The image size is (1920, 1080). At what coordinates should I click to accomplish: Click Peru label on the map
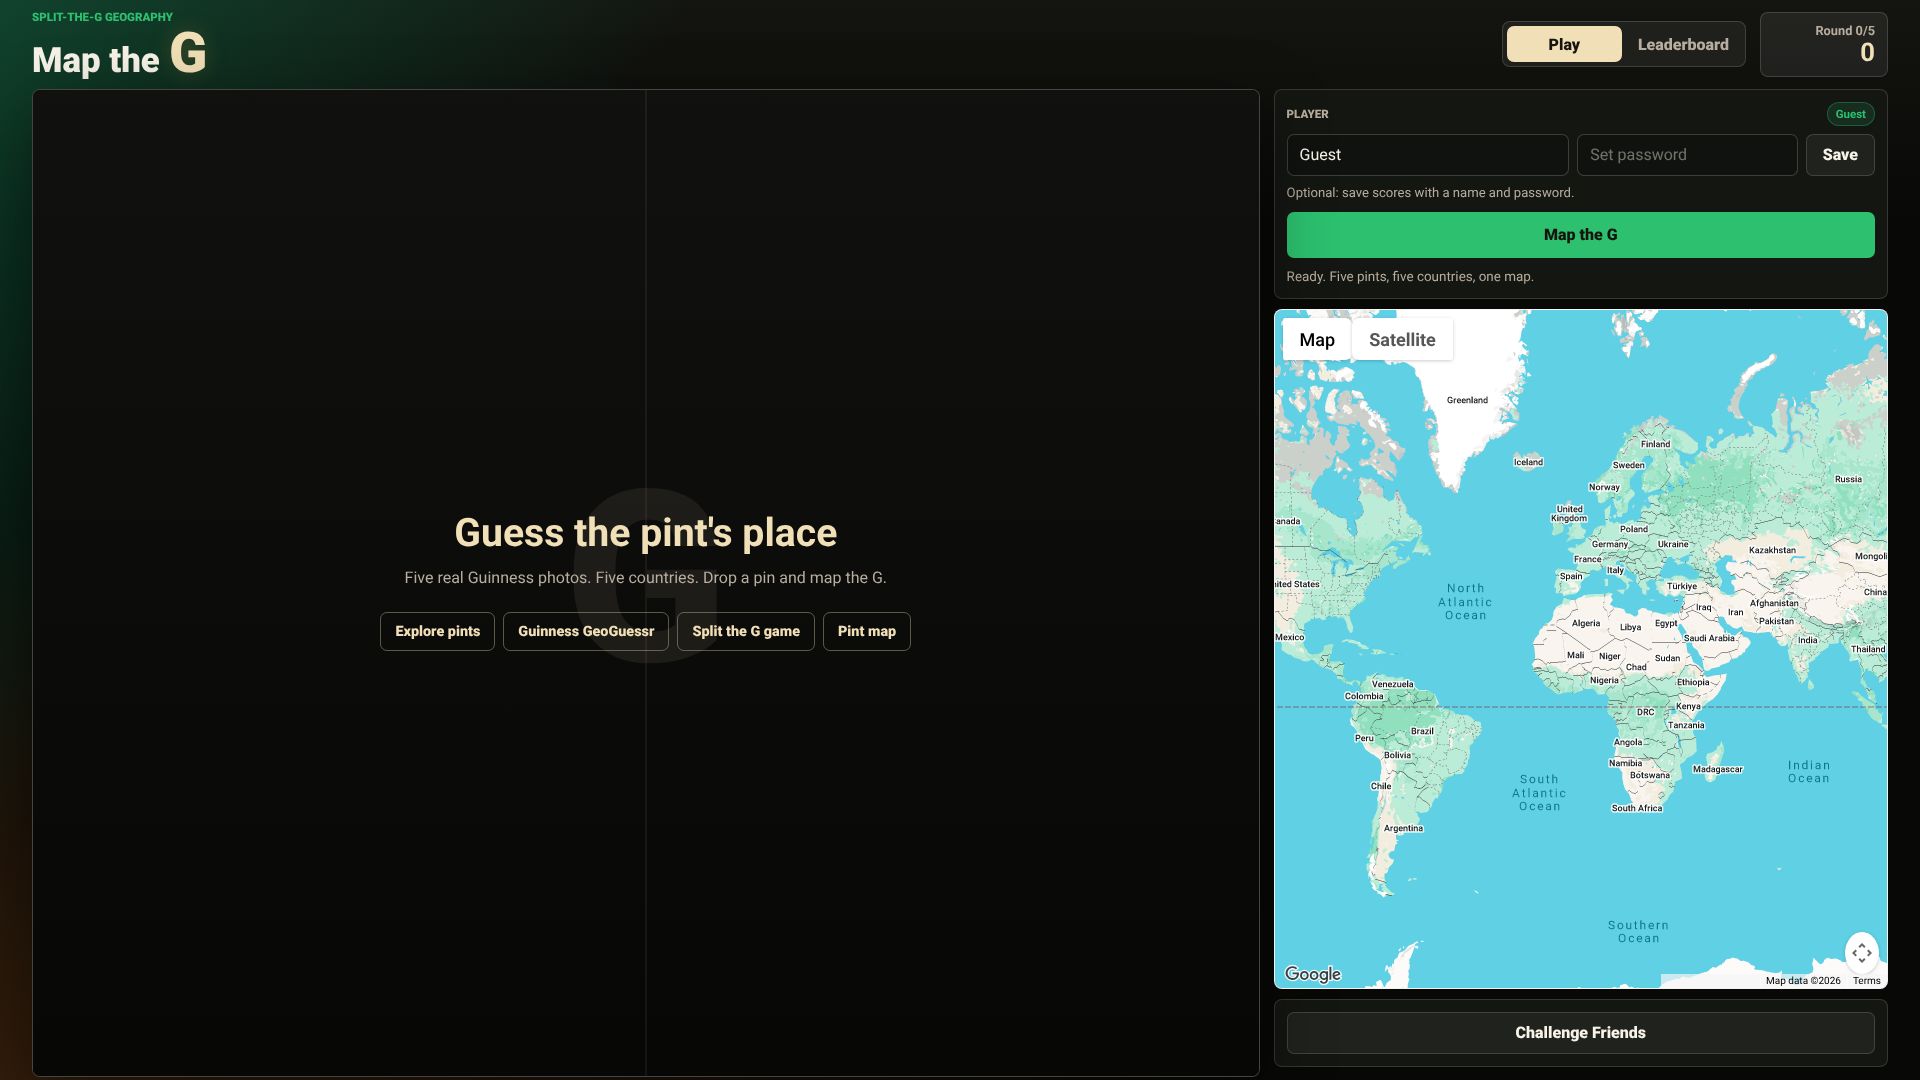point(1364,738)
